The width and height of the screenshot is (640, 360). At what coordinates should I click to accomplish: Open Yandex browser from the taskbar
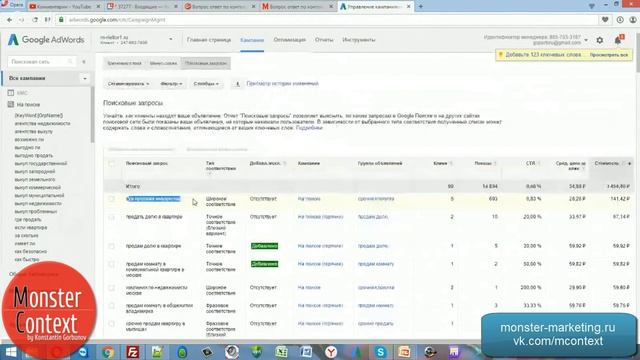coord(331,352)
